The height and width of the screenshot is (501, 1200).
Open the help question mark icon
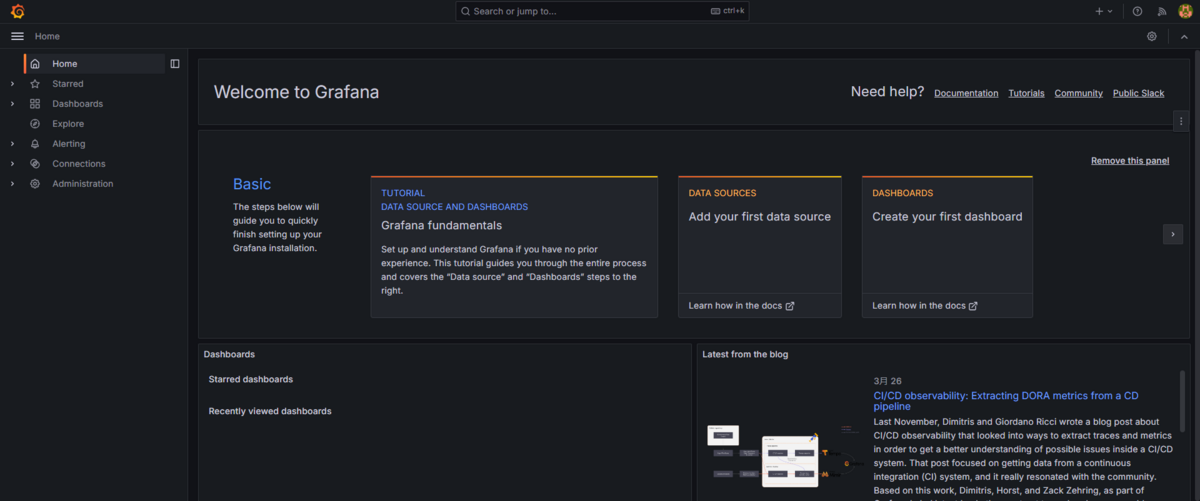coord(1137,11)
